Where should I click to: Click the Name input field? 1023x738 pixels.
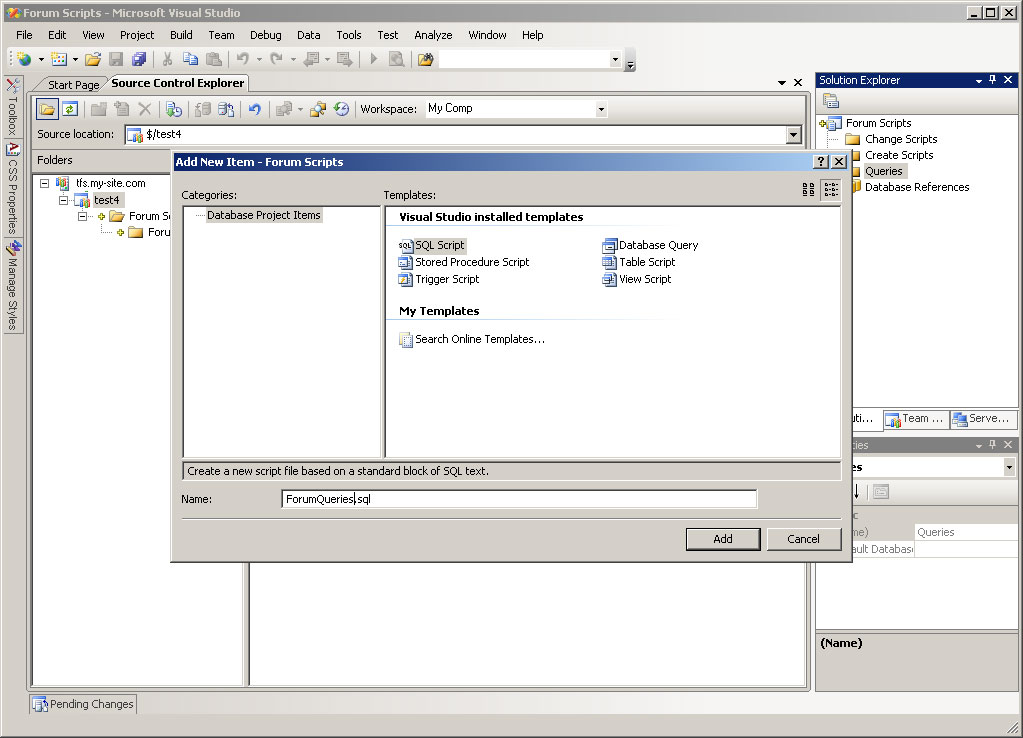point(519,499)
